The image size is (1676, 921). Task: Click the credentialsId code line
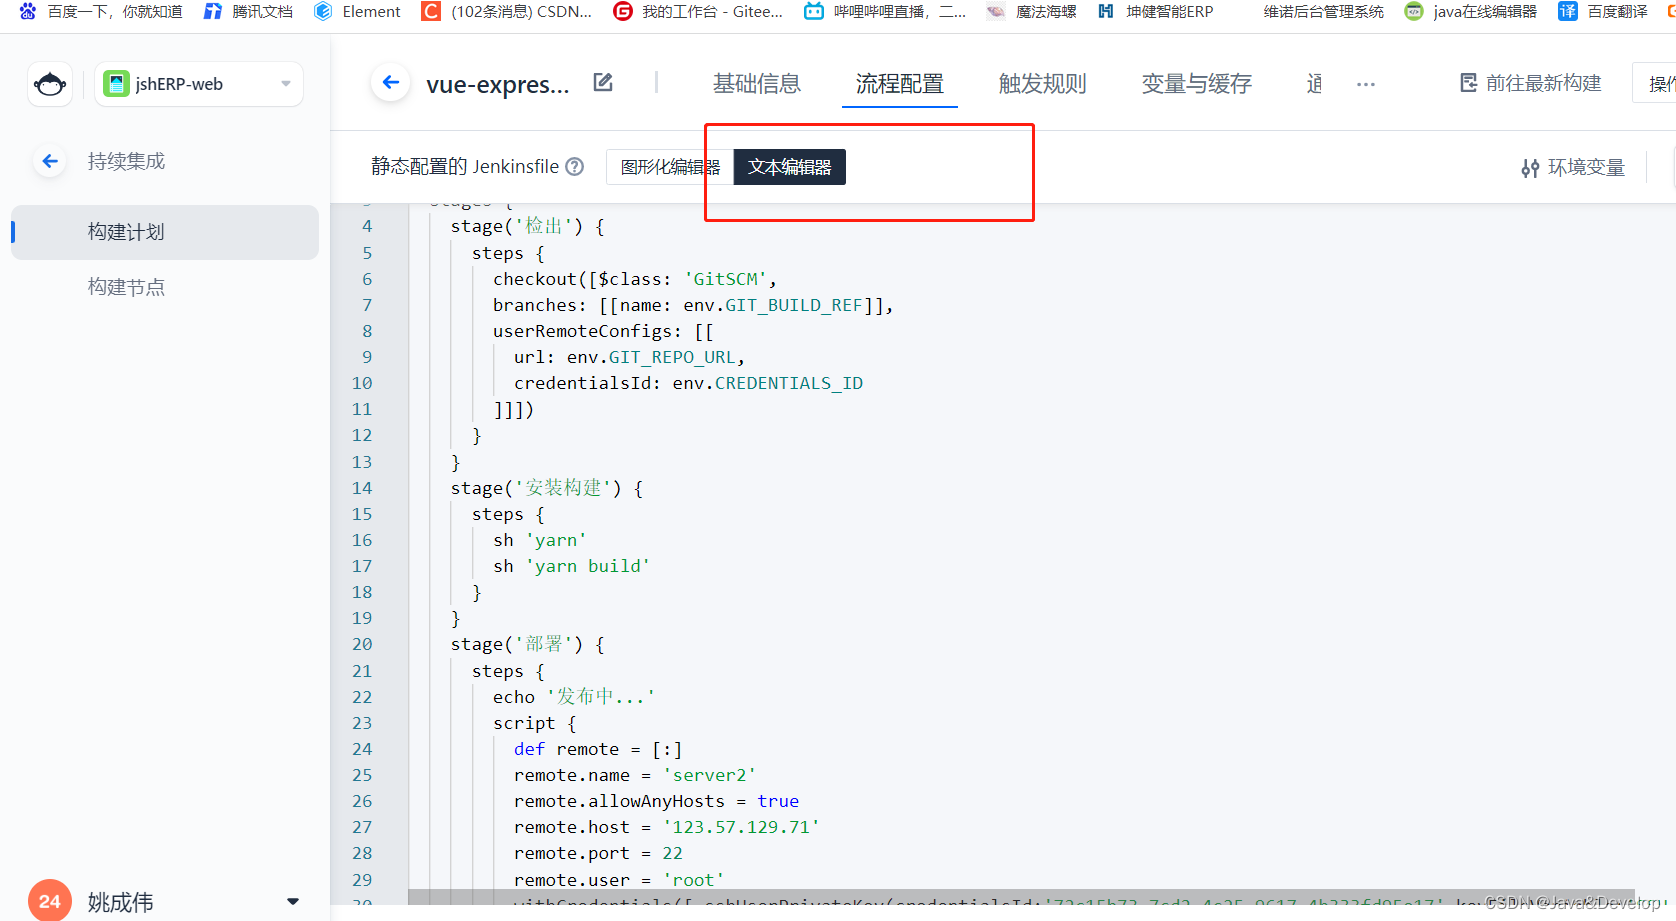688,383
